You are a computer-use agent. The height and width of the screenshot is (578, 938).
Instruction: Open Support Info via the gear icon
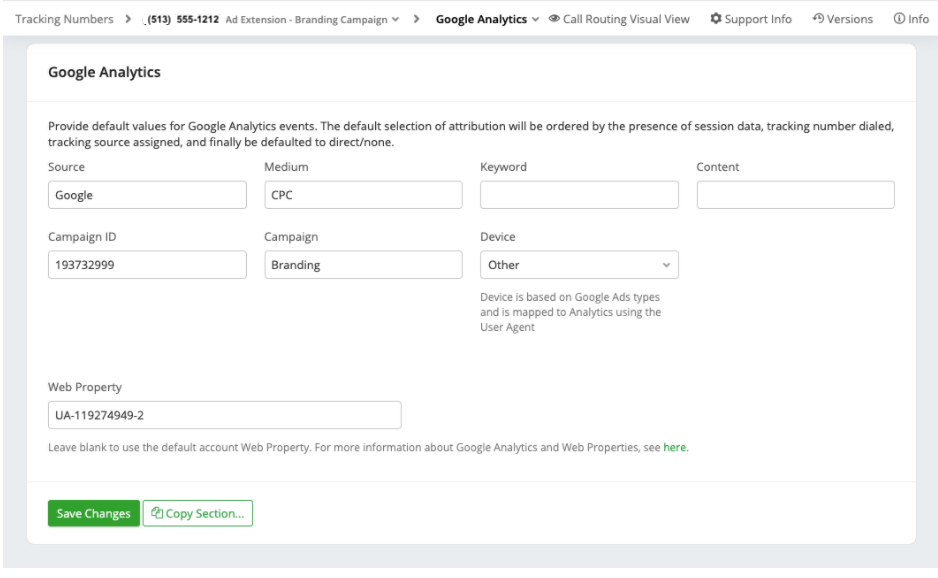point(716,20)
